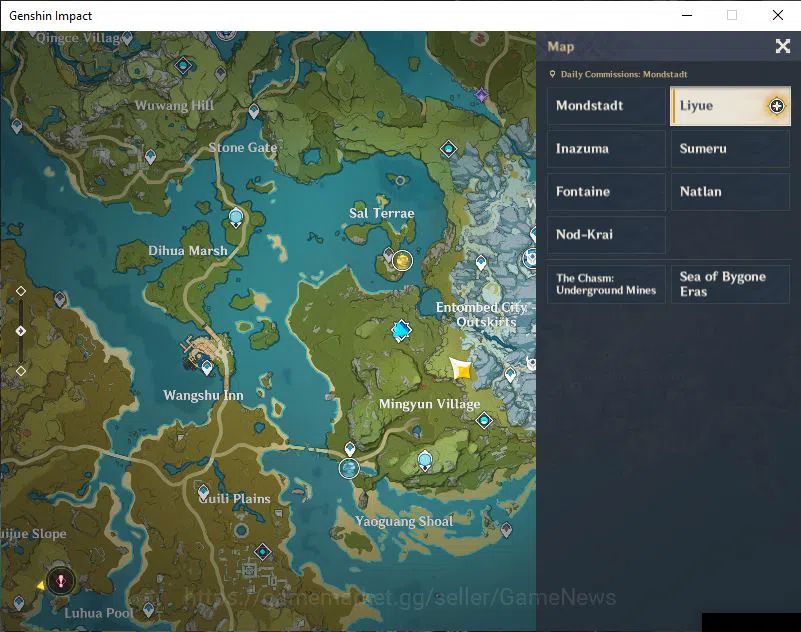Switch map to Inazuma region
This screenshot has width=801, height=632.
pos(606,149)
